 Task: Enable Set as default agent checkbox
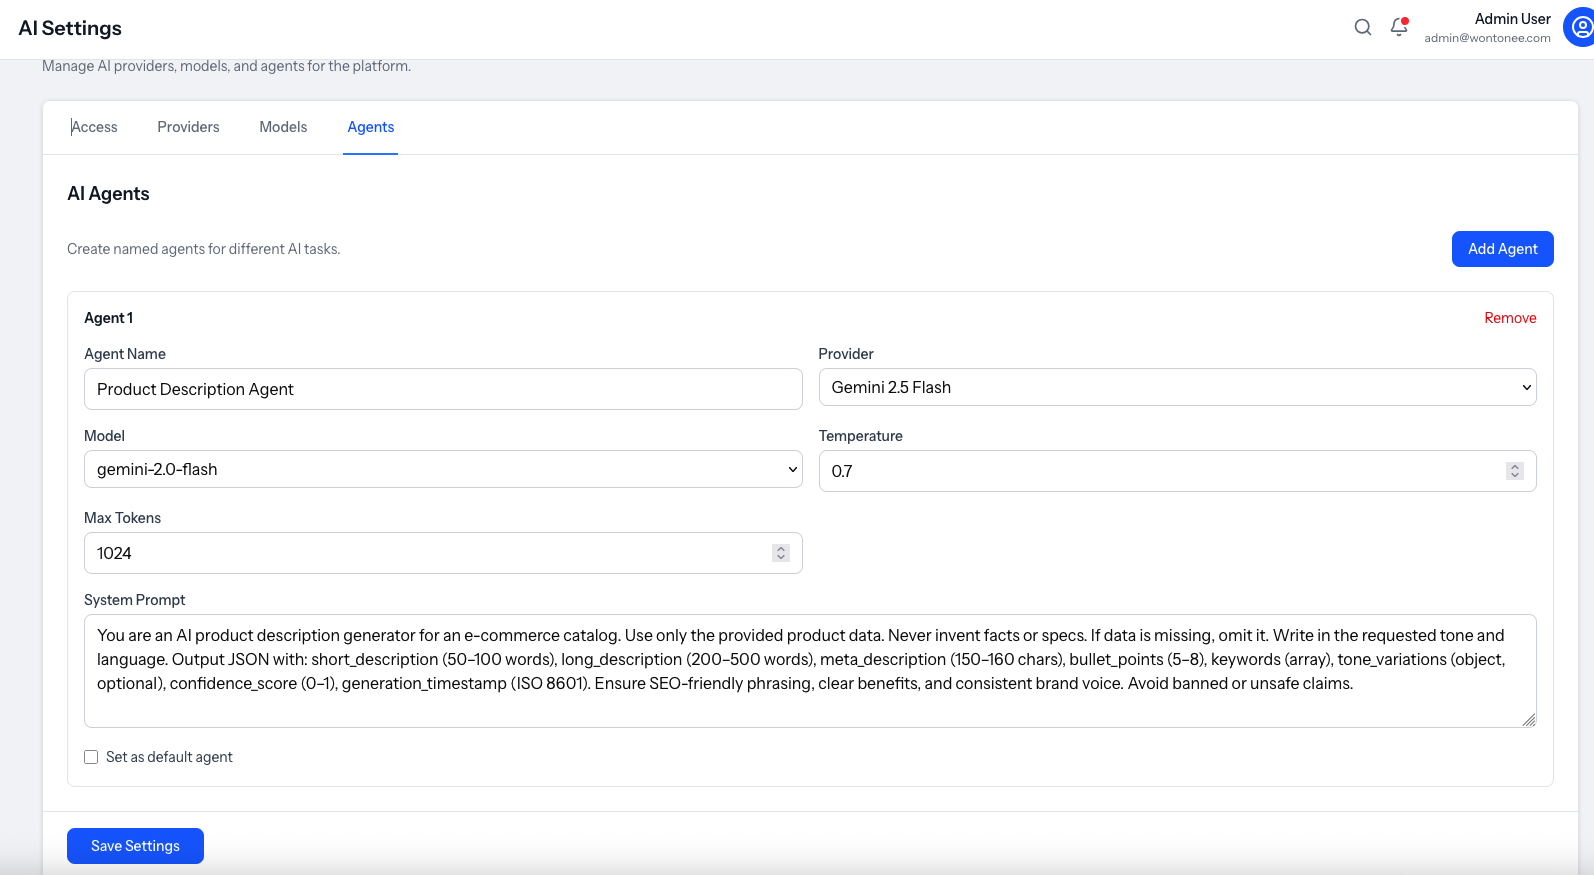point(91,757)
